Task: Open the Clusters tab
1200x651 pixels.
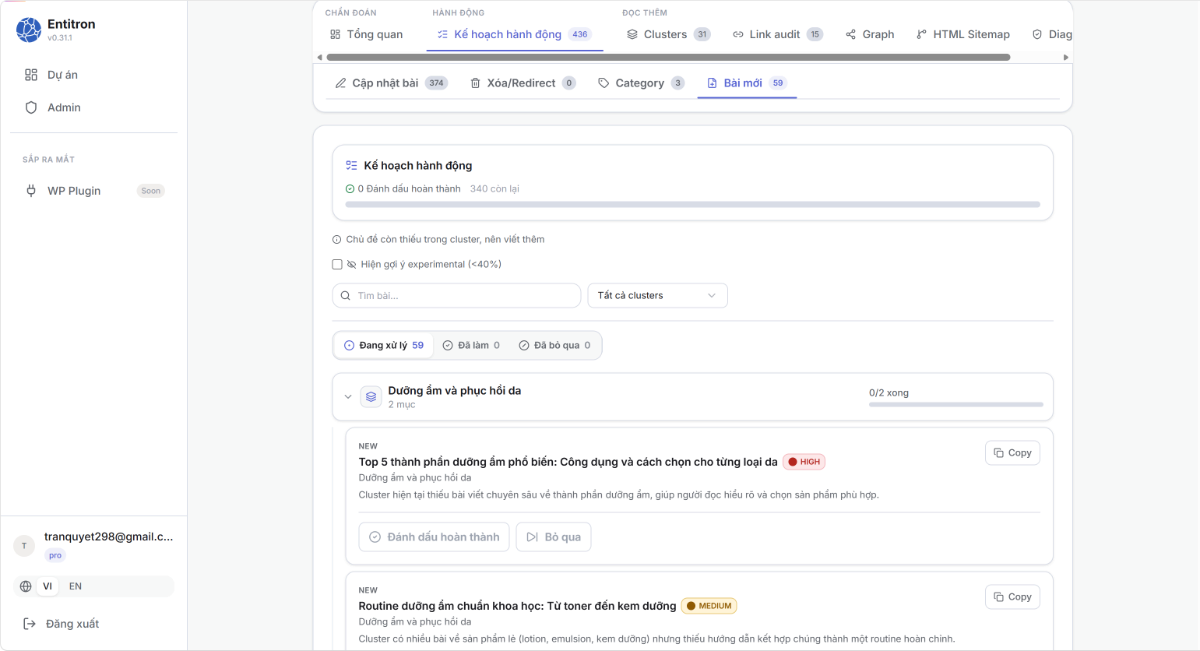Action: point(668,34)
